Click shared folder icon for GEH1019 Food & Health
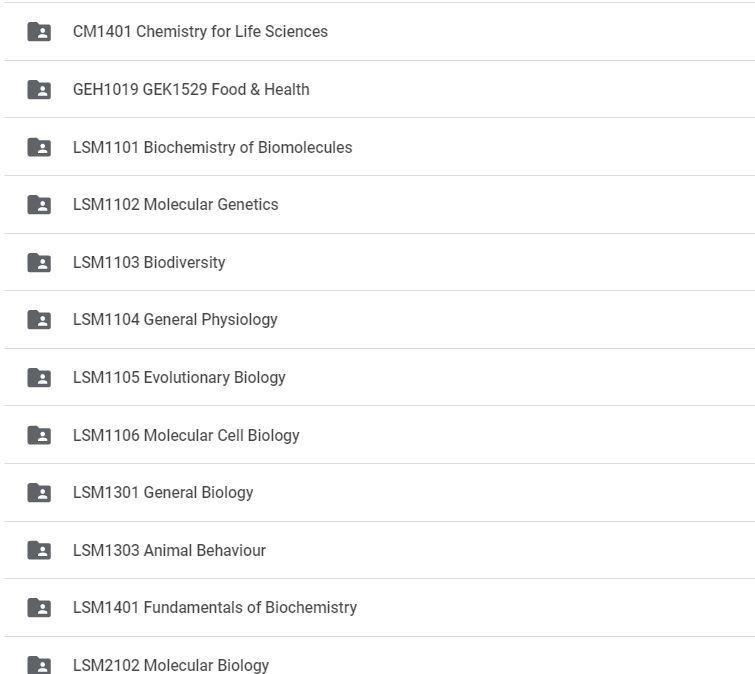755x674 pixels. 39,90
